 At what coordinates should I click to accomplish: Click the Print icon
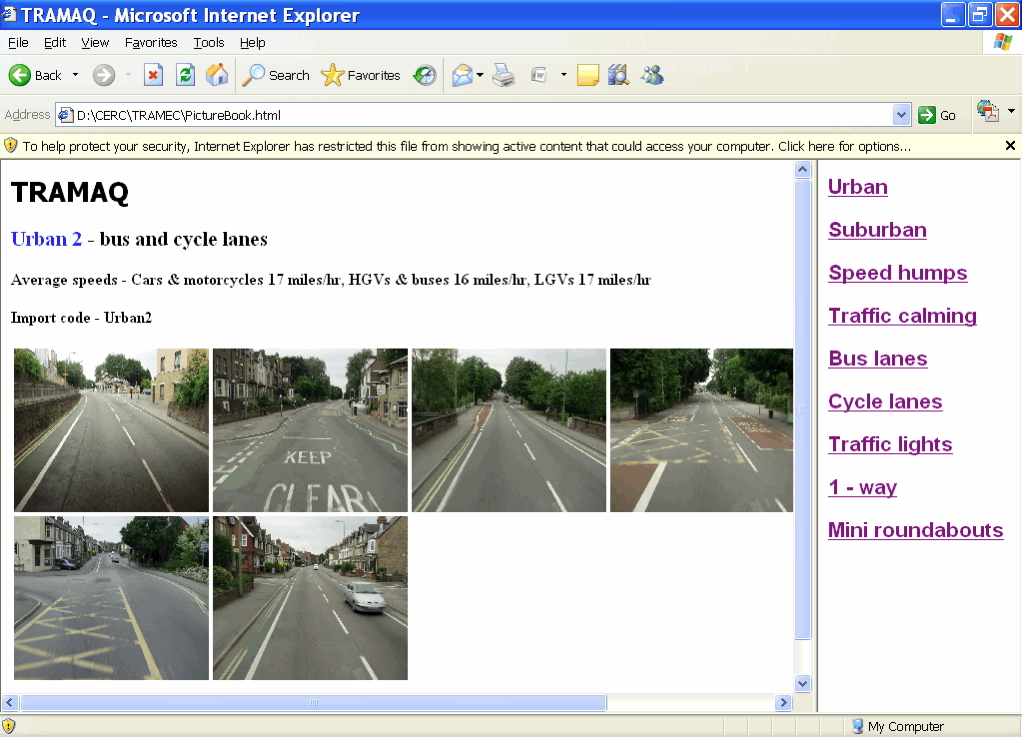pyautogui.click(x=503, y=75)
